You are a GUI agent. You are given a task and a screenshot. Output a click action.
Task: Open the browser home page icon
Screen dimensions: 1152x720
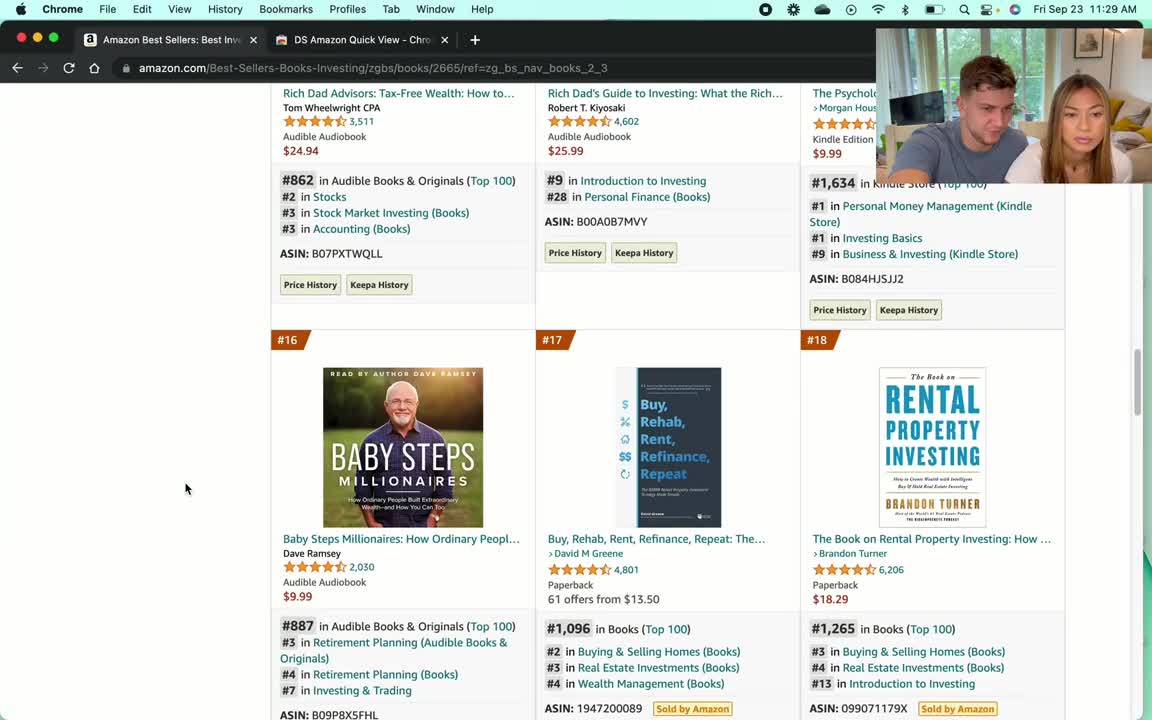[94, 68]
